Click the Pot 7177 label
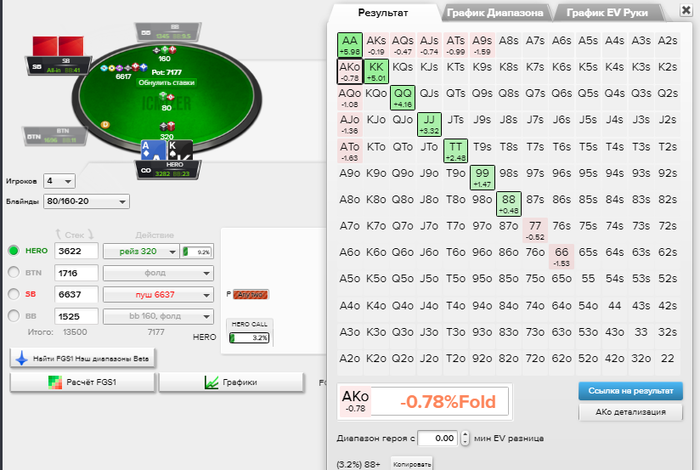The width and height of the screenshot is (700, 470). coord(167,72)
